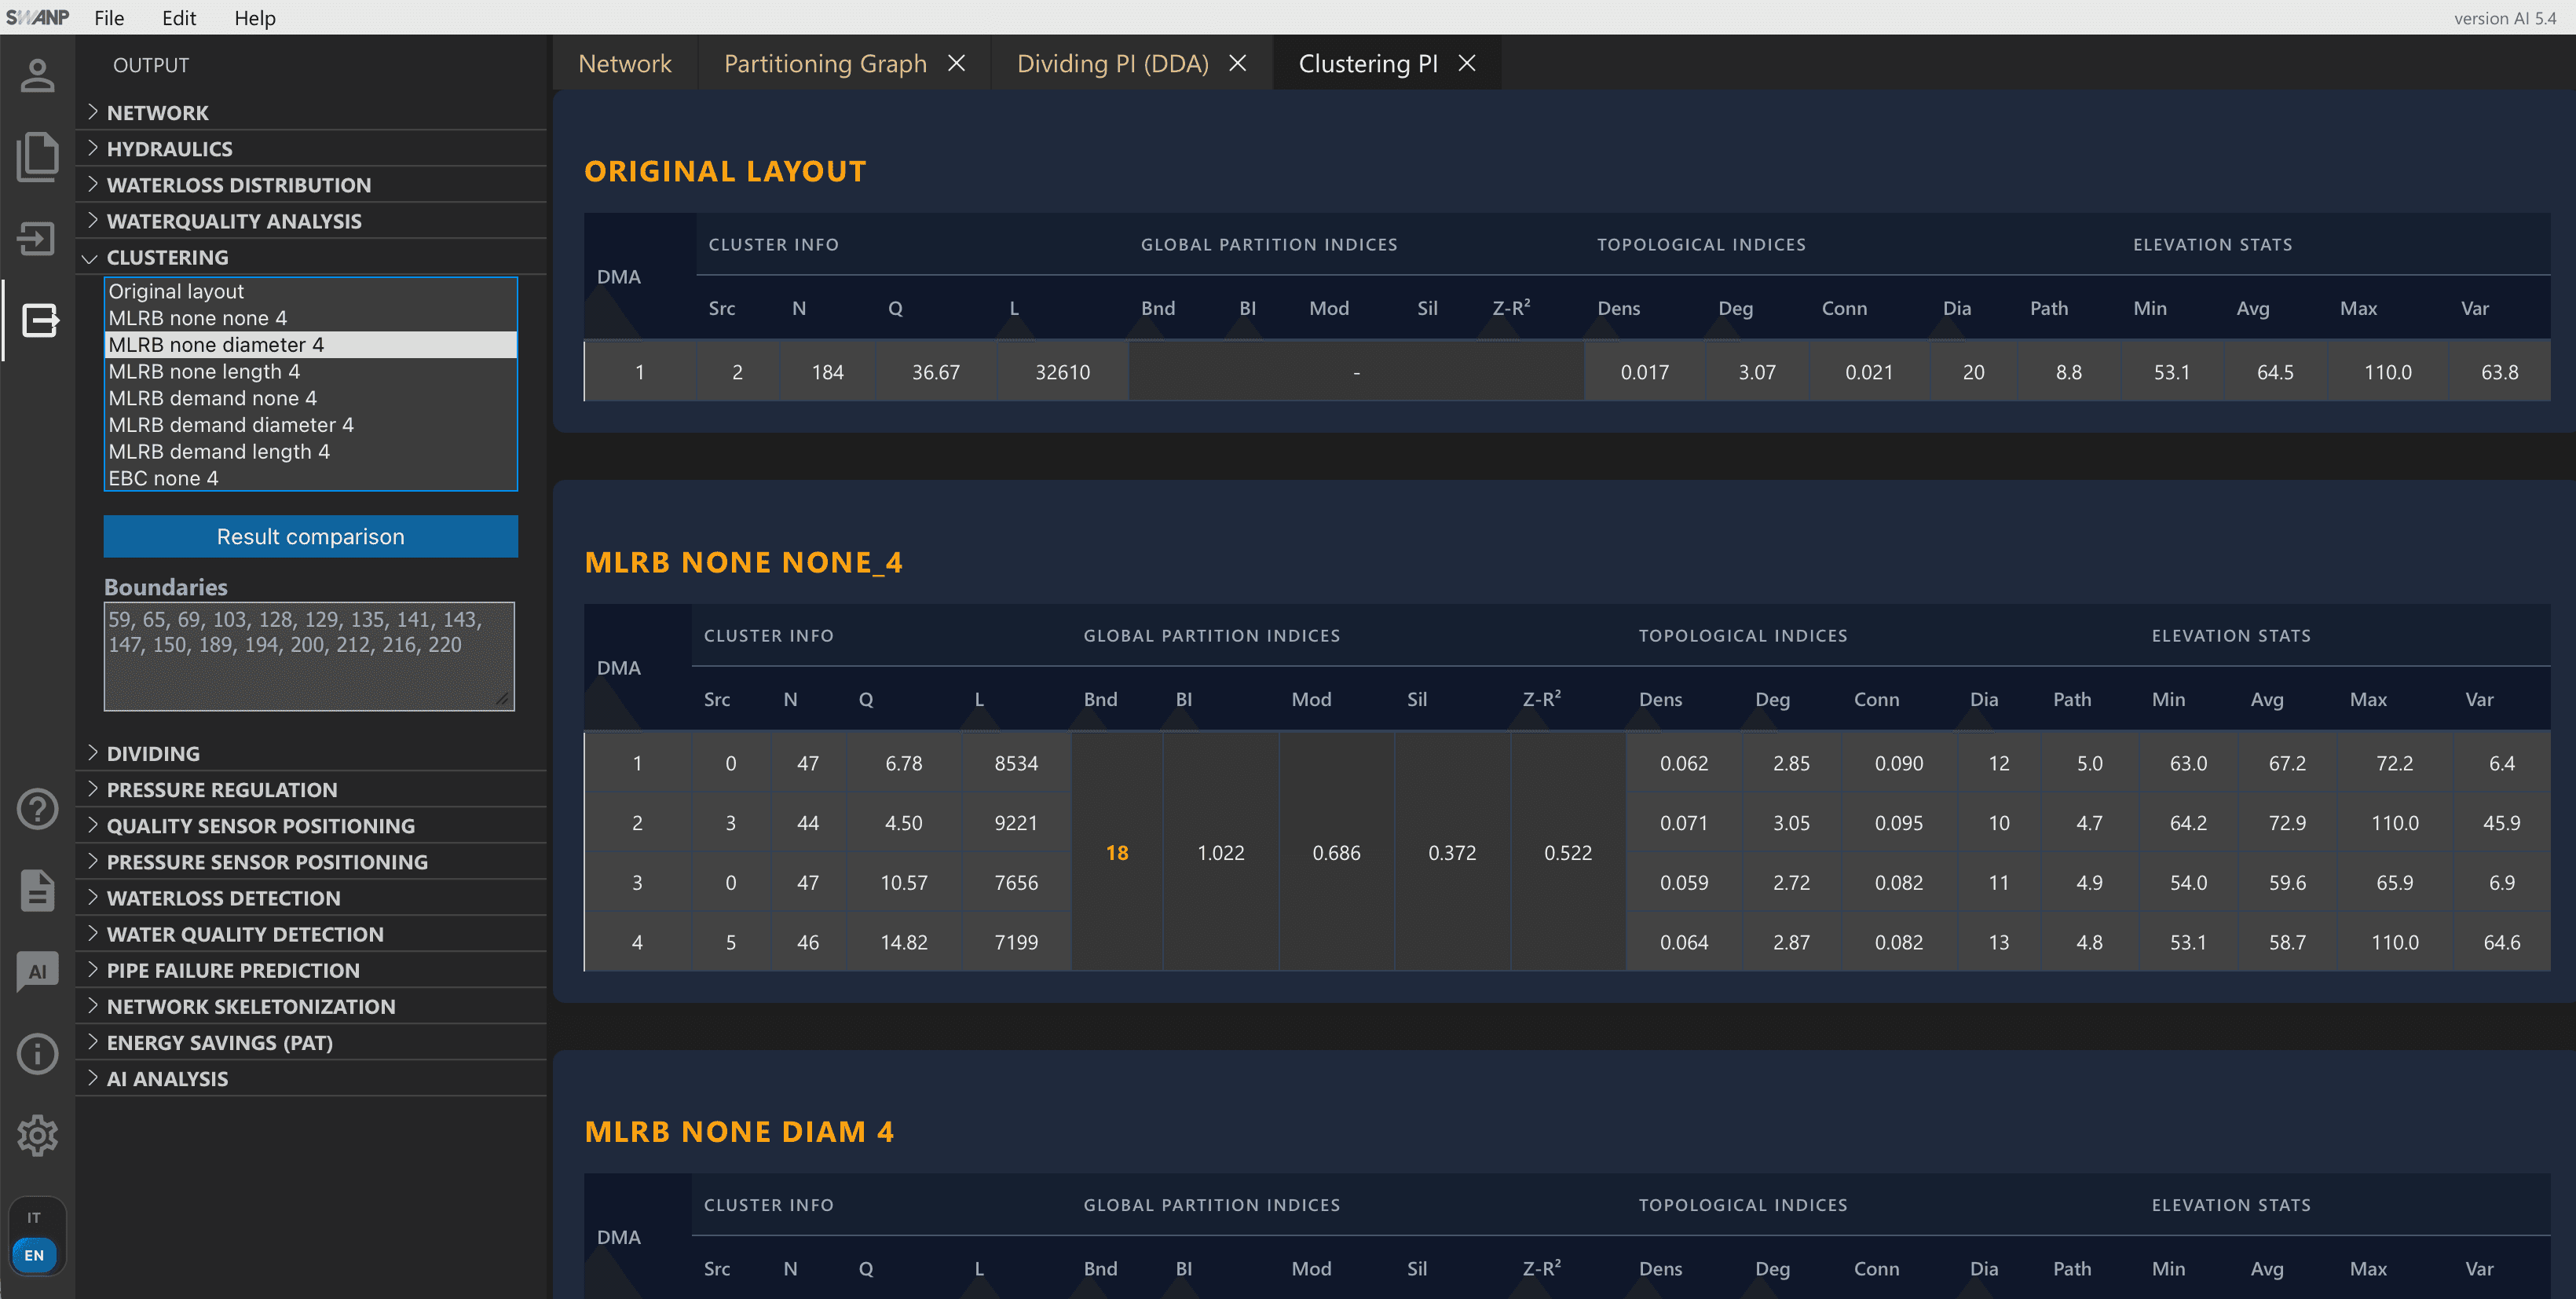Image resolution: width=2576 pixels, height=1299 pixels.
Task: Close the Dividing PI (DDA) tab
Action: tap(1237, 63)
